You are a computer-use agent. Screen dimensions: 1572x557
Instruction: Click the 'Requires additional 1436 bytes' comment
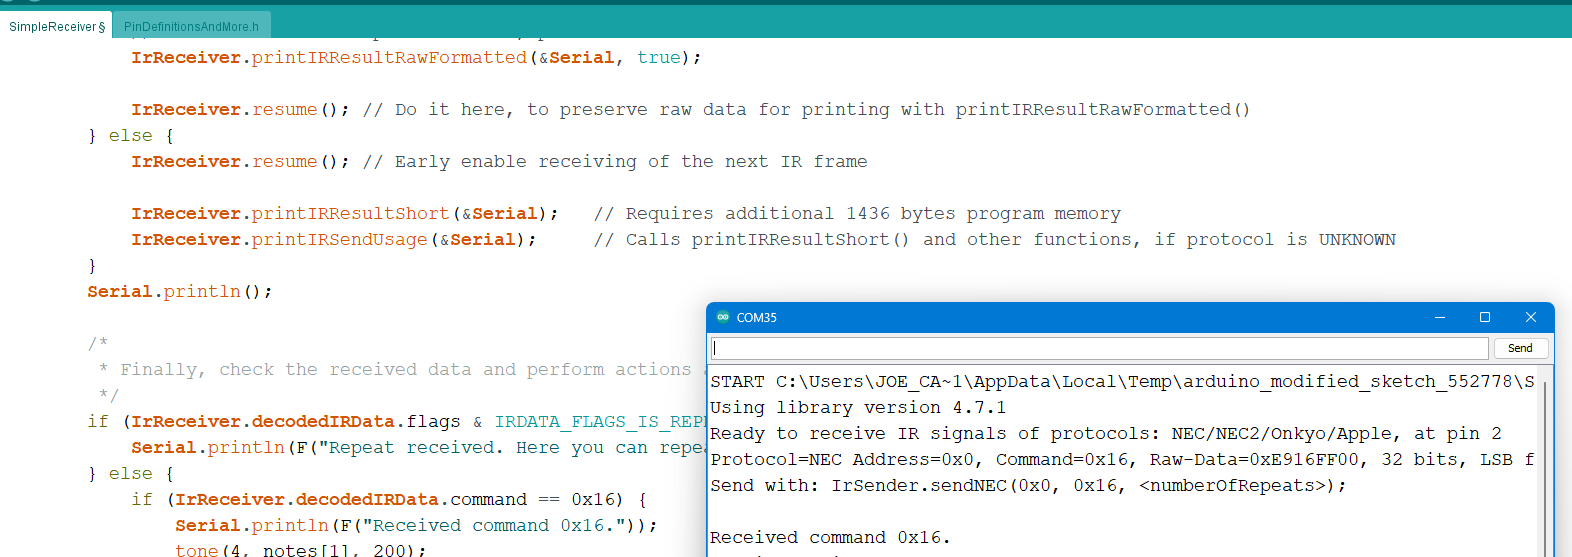857,213
